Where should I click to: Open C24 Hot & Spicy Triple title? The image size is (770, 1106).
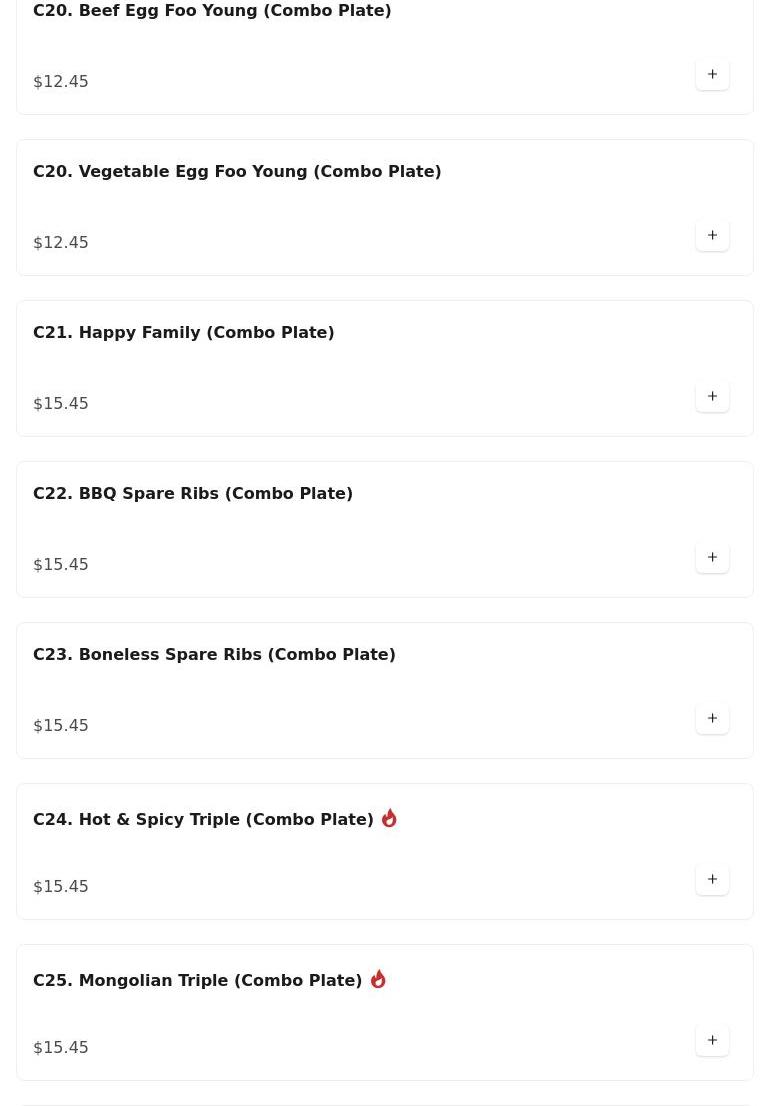click(203, 820)
